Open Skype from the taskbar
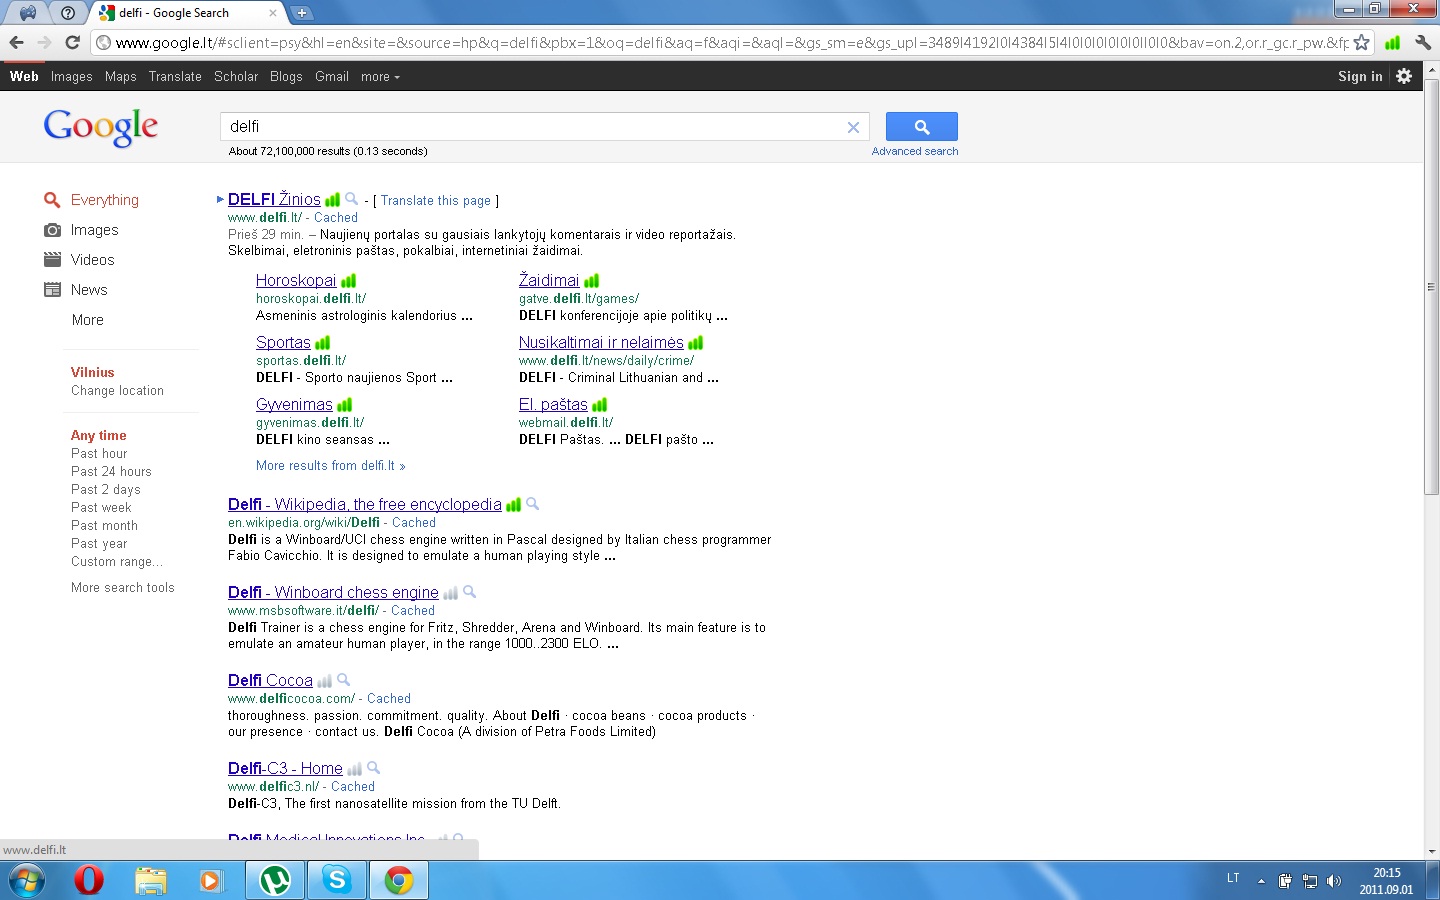This screenshot has width=1440, height=900. click(337, 881)
